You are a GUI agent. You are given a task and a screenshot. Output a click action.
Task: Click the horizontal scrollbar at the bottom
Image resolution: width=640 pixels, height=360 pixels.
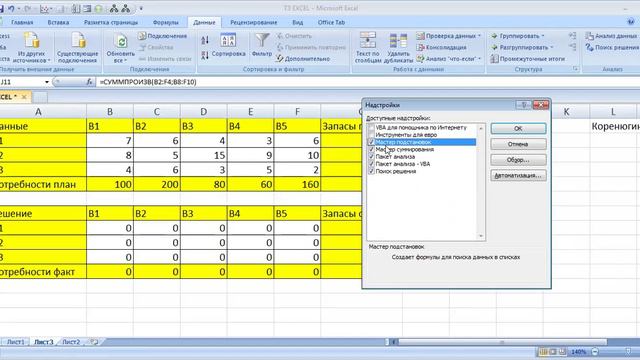point(502,342)
